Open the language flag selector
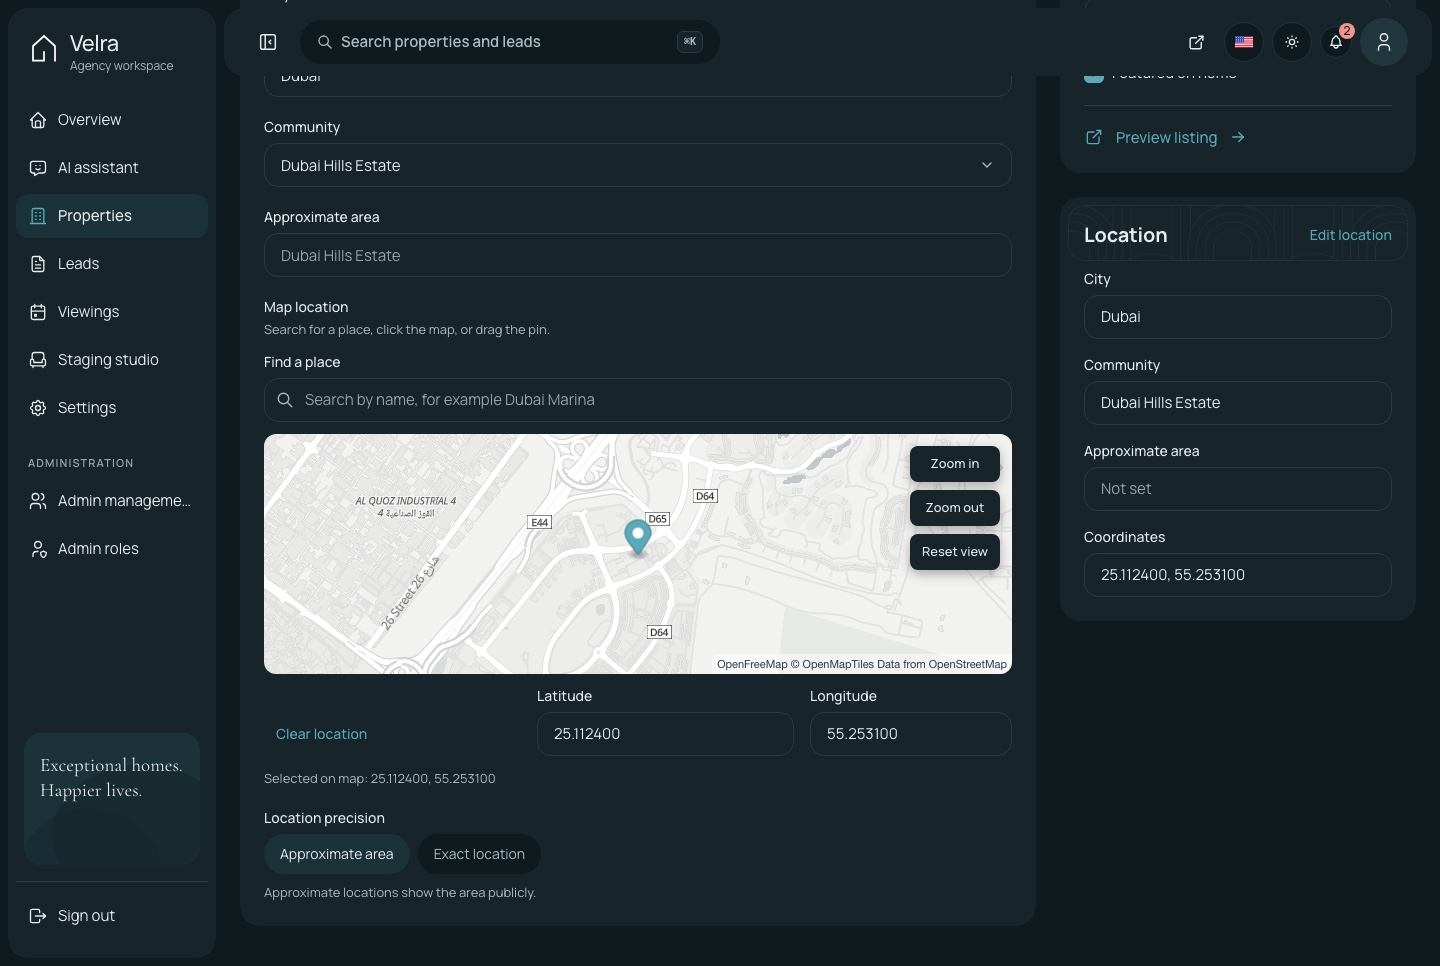Image resolution: width=1440 pixels, height=966 pixels. point(1244,42)
